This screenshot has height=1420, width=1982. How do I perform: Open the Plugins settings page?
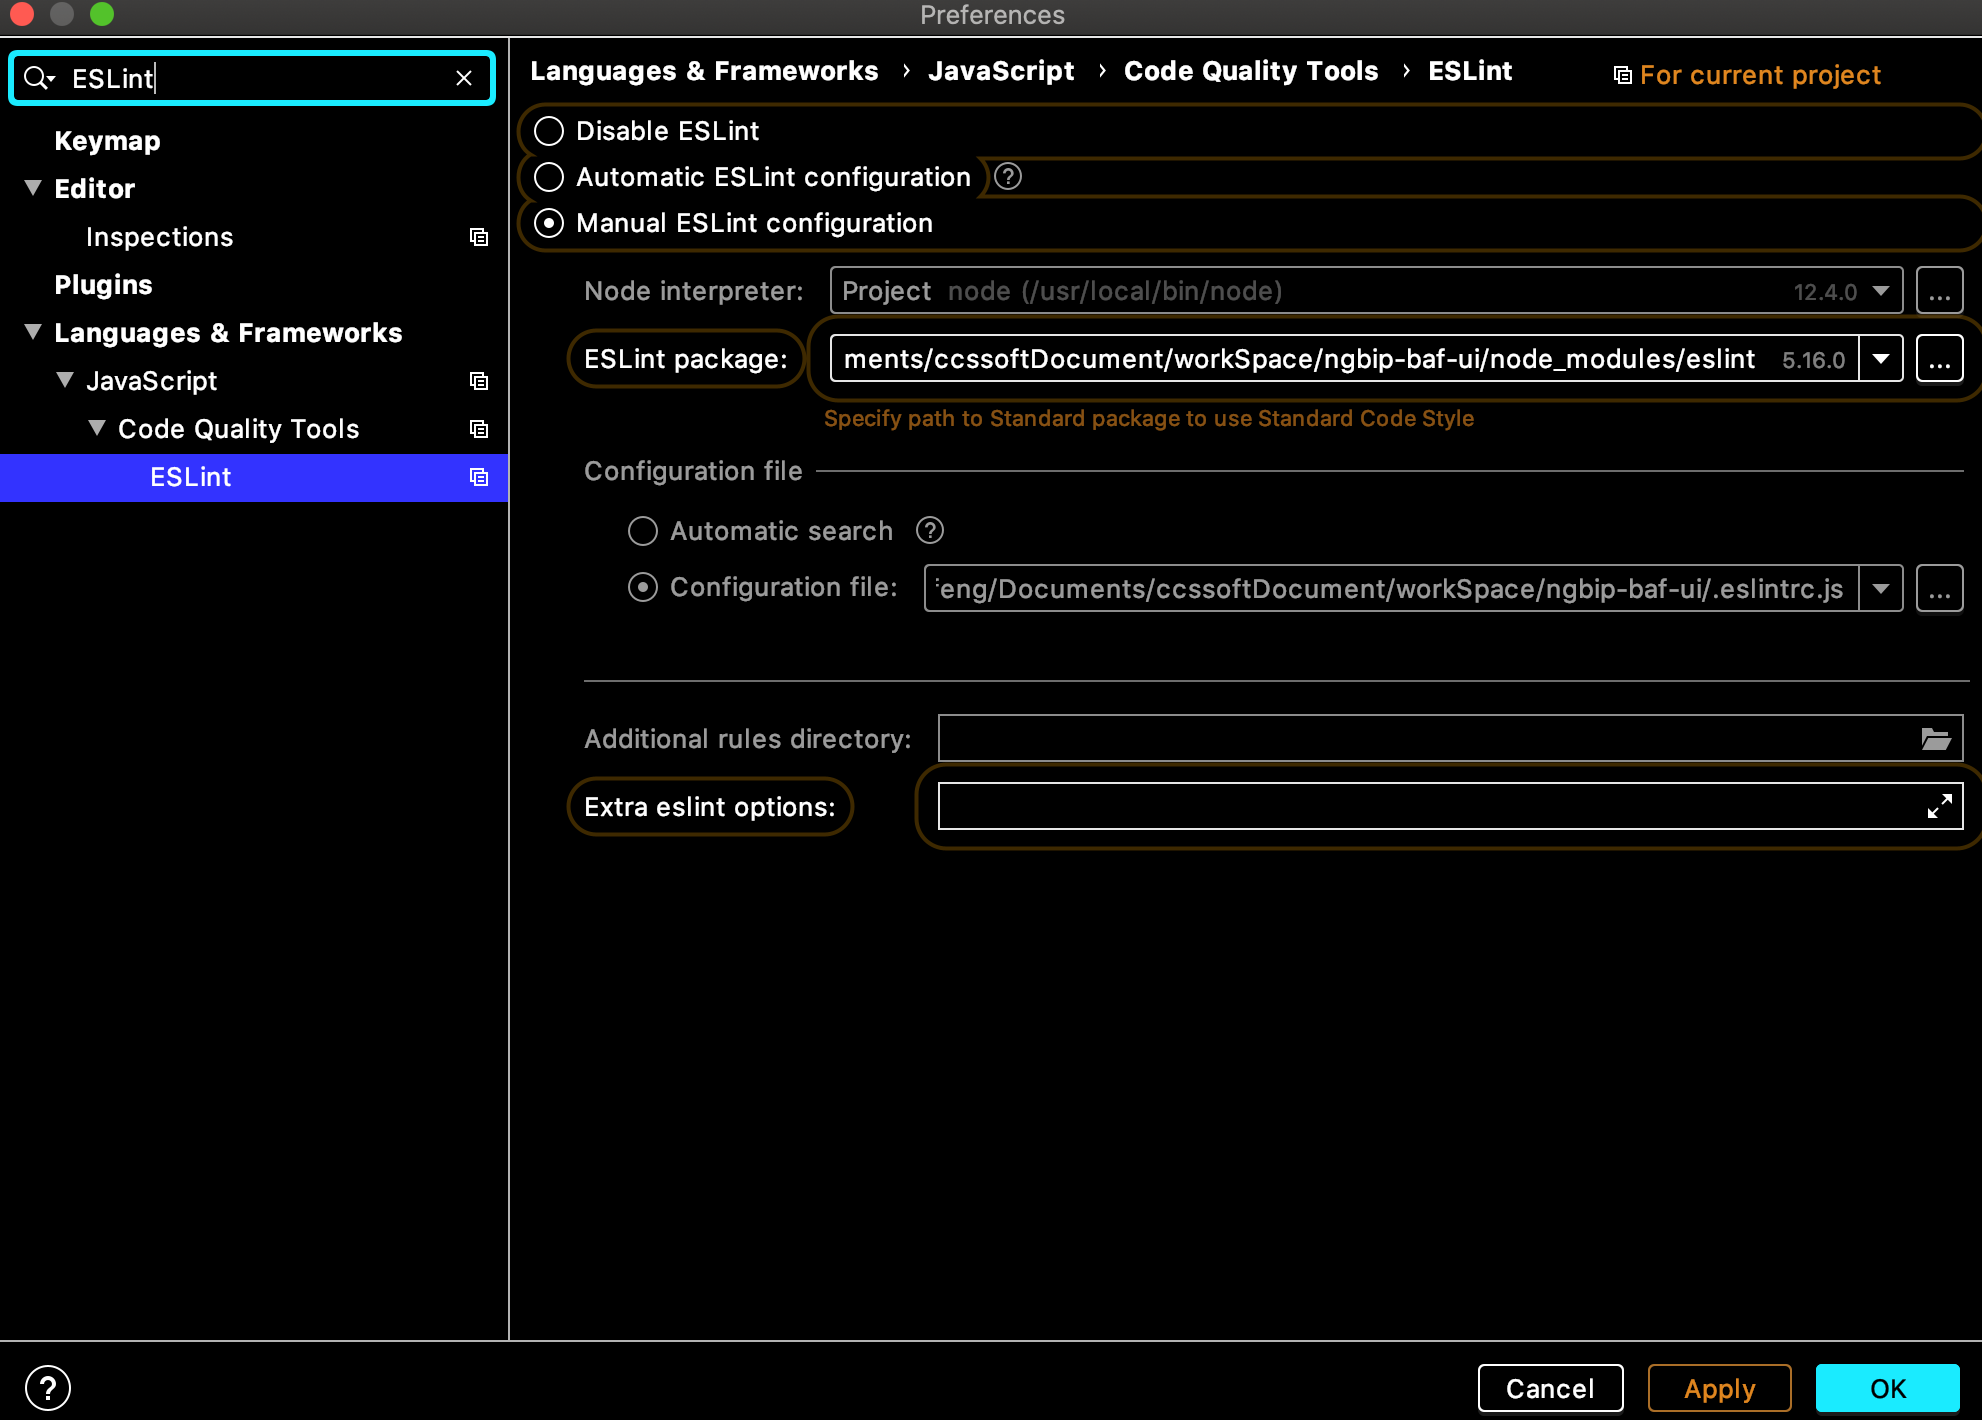click(103, 285)
